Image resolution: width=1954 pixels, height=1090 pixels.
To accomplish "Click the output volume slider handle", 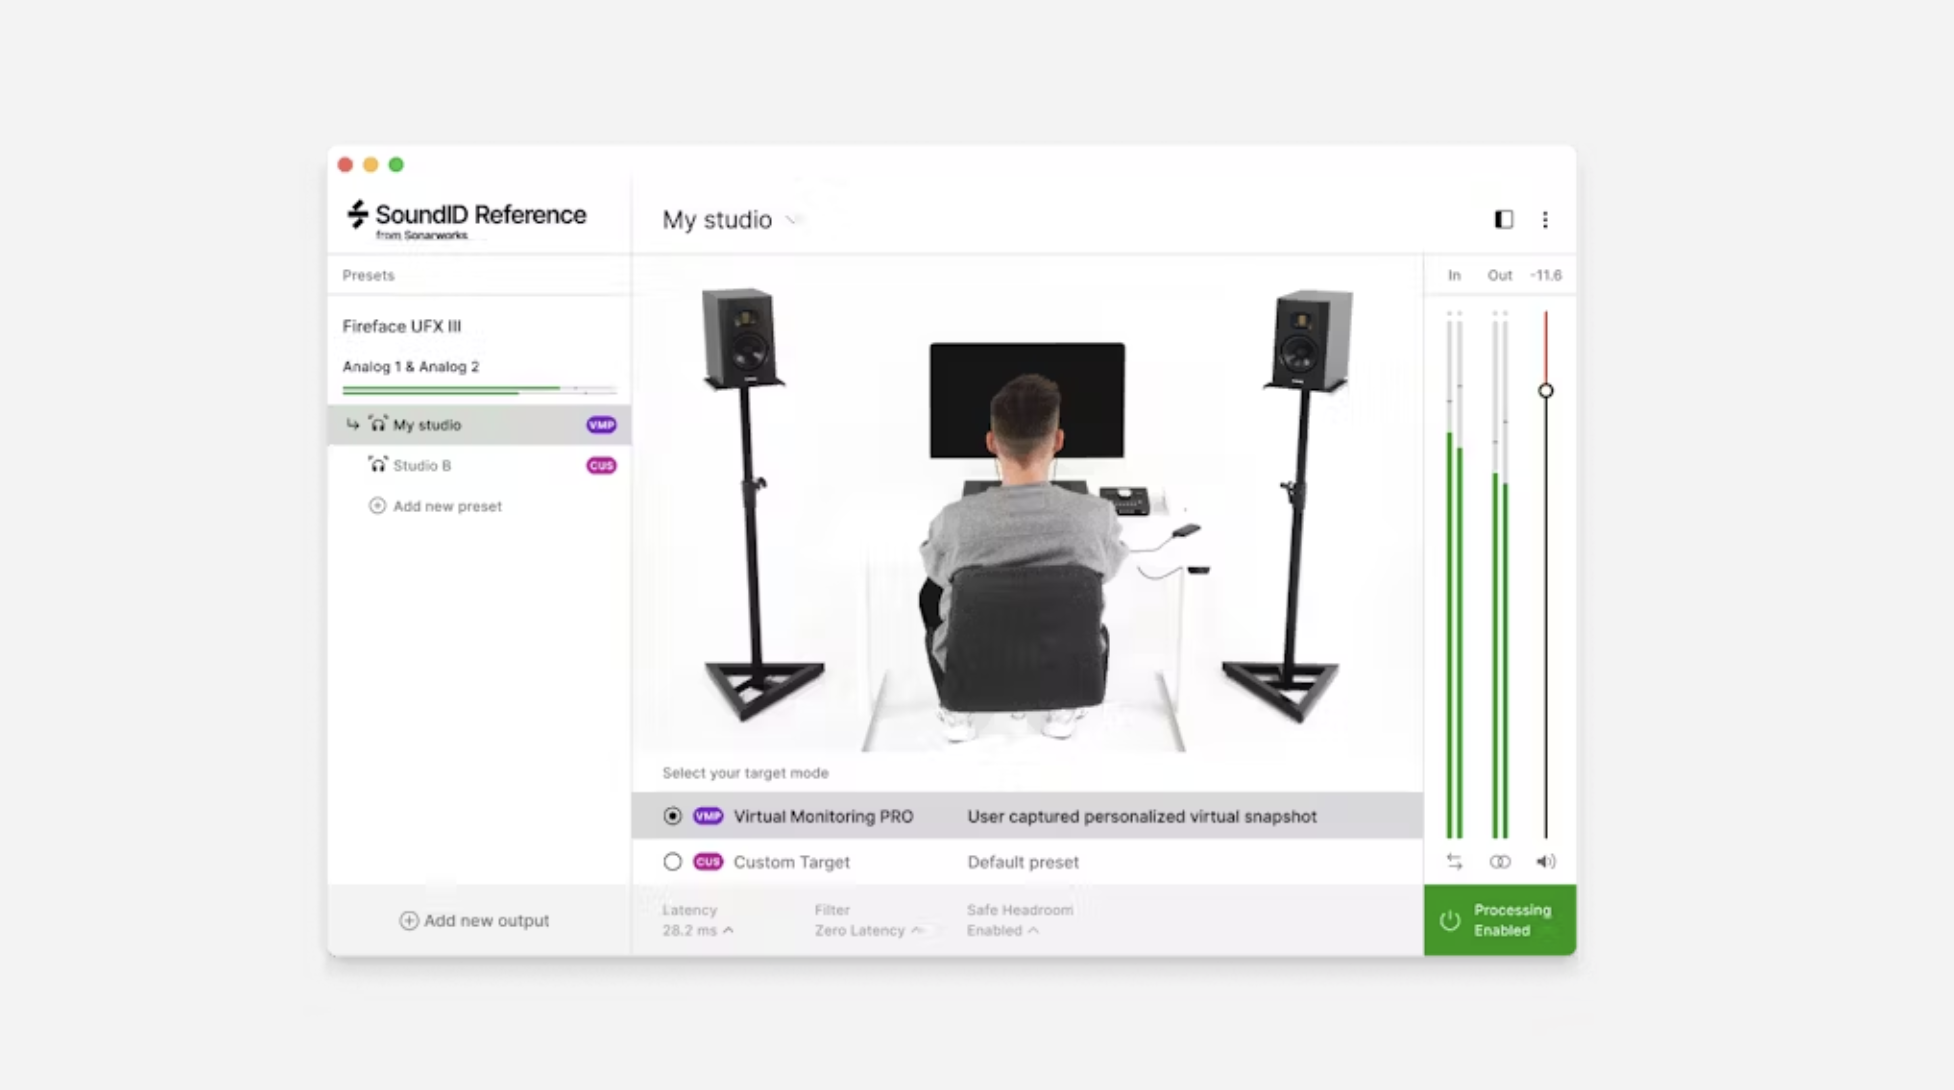I will 1545,391.
